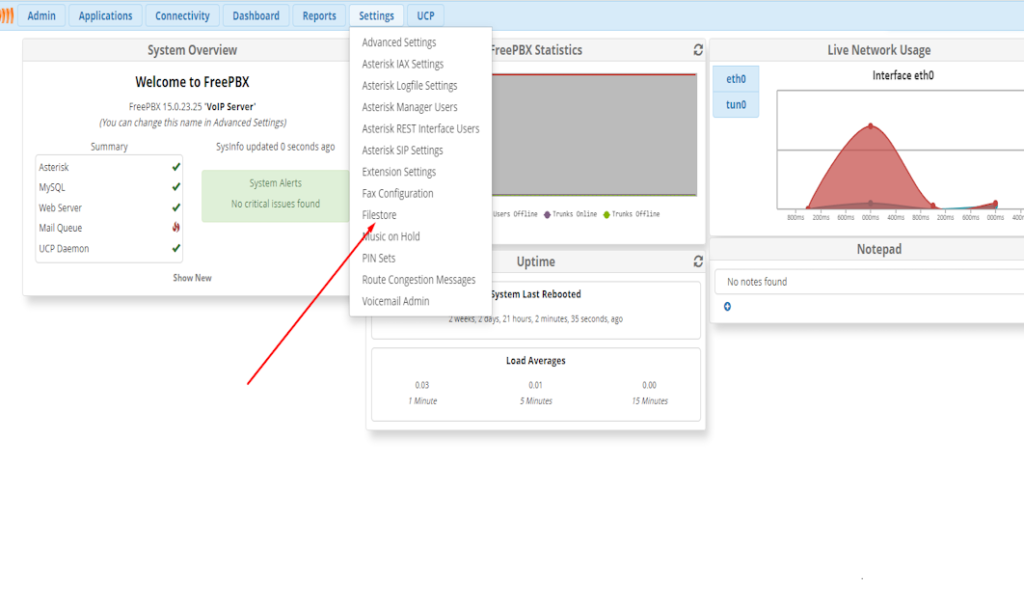
Task: Click the 5 Minutes load average value
Action: tap(536, 385)
